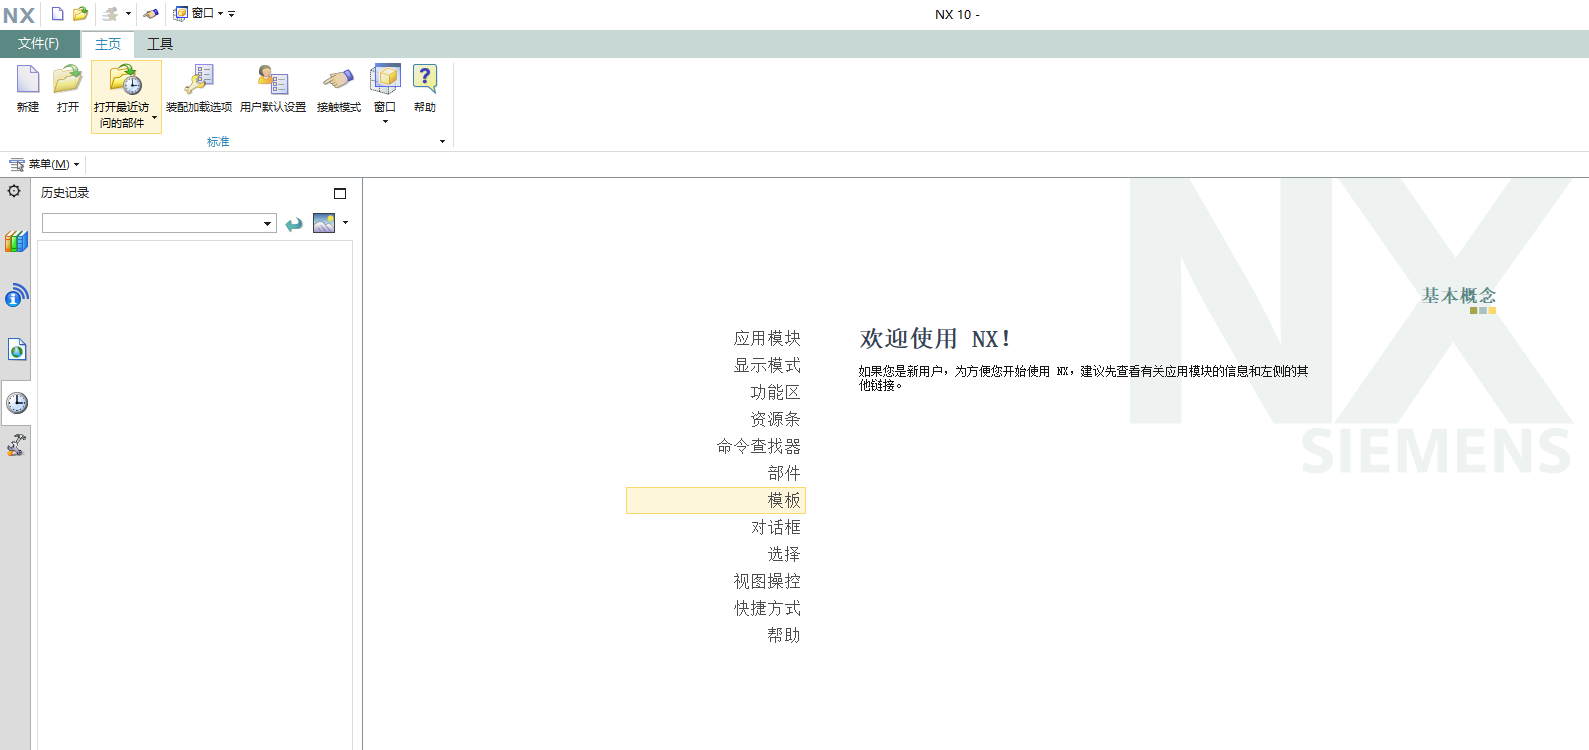Open the Web Browser resource tab
1589x750 pixels.
click(16, 349)
